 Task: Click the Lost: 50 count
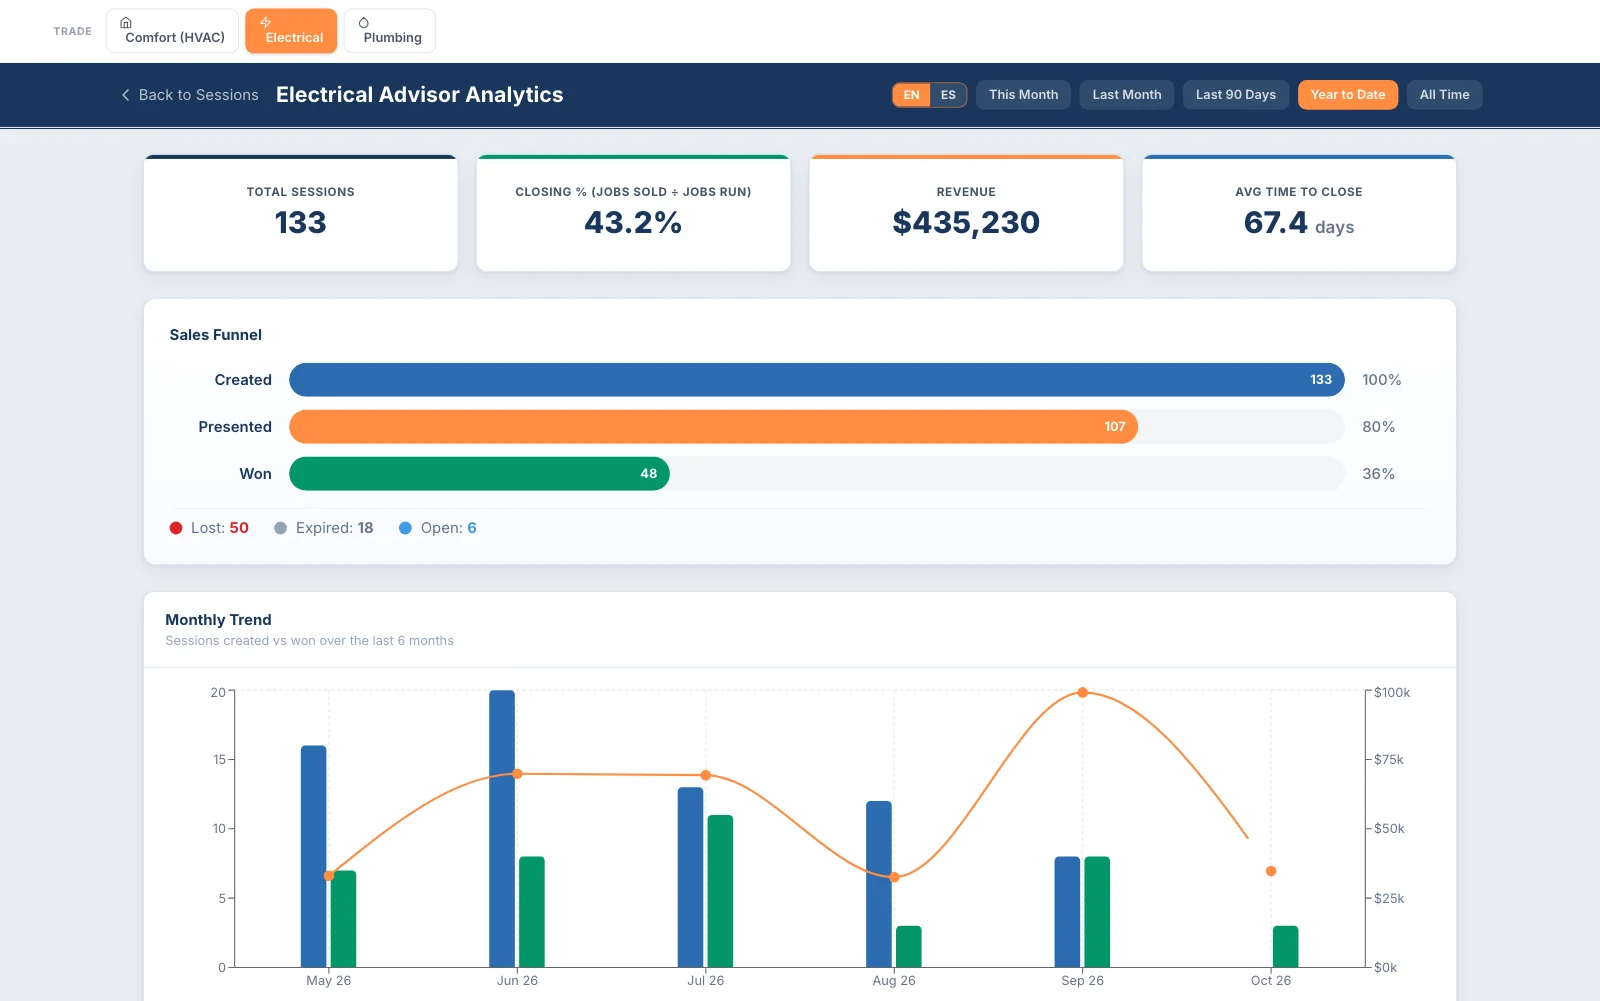239,528
